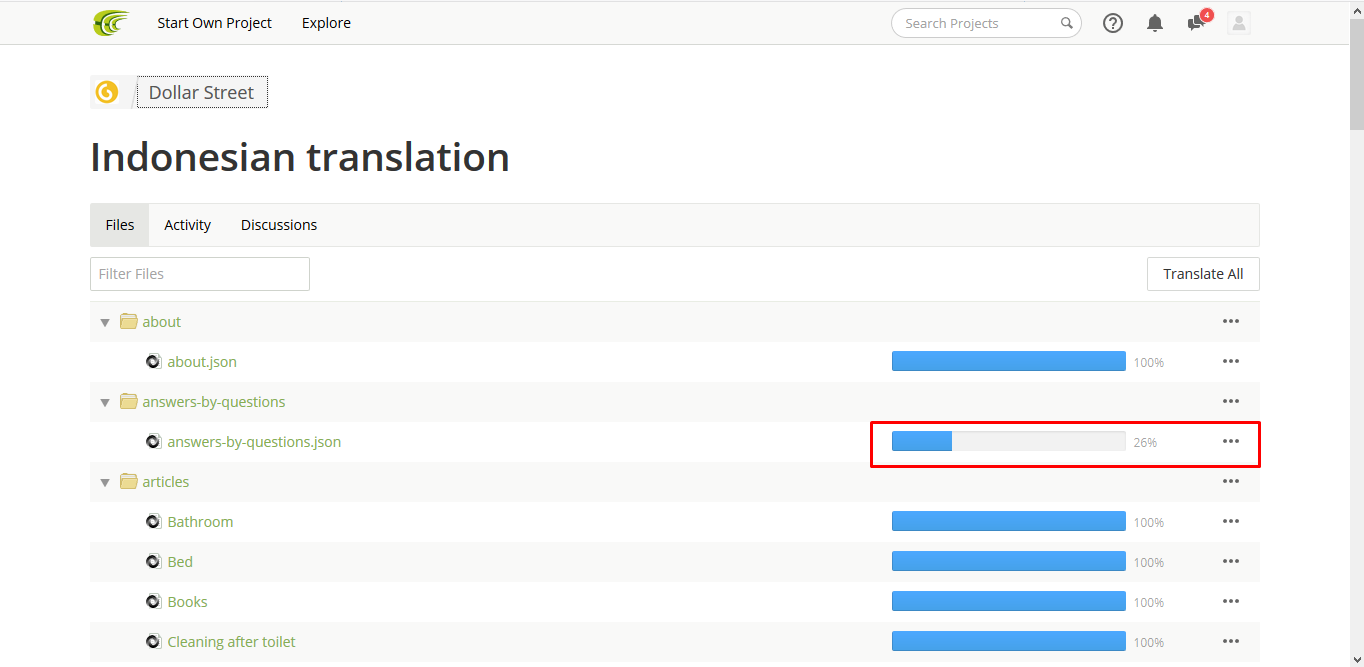Image resolution: width=1364 pixels, height=667 pixels.
Task: Open more options for about folder
Action: click(1231, 322)
